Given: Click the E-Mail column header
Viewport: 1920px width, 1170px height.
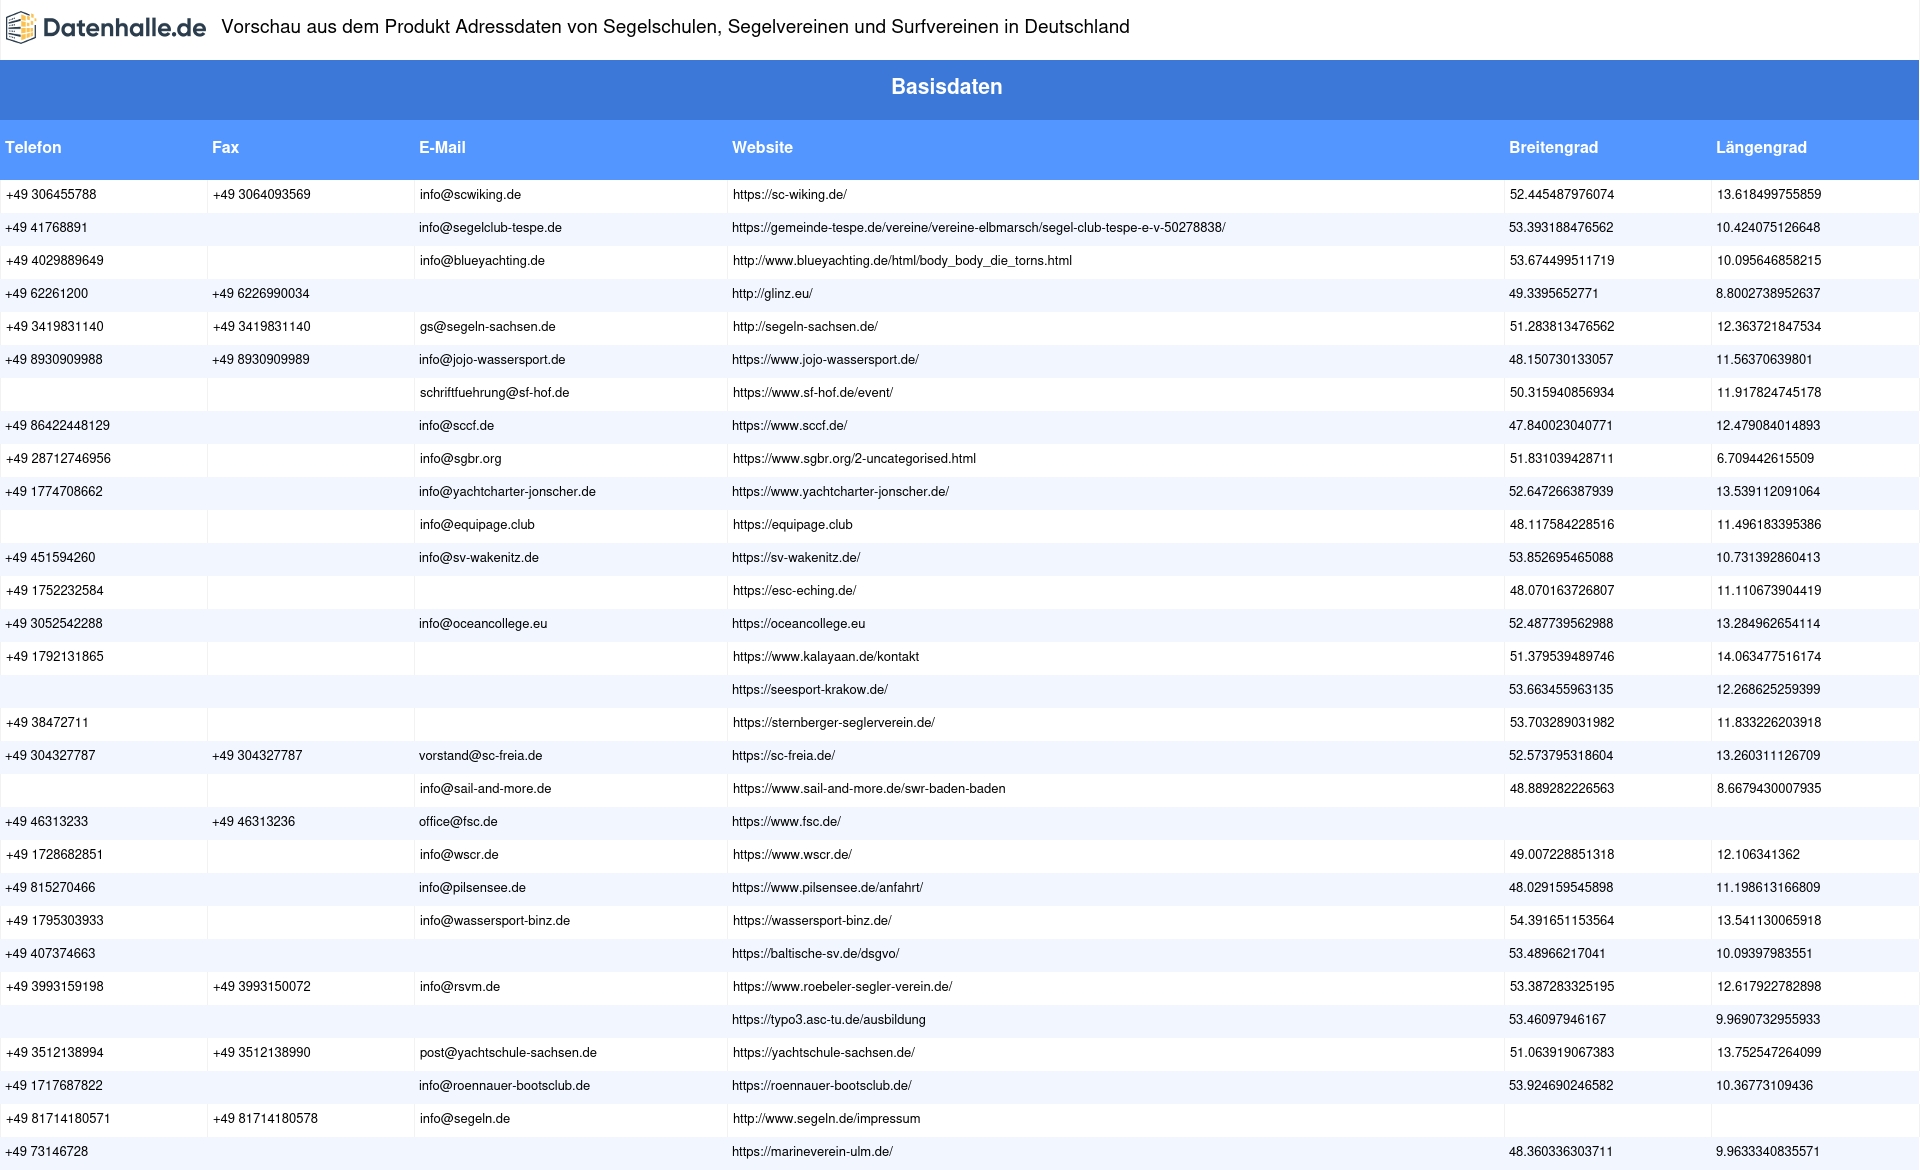Looking at the screenshot, I should click(x=442, y=147).
